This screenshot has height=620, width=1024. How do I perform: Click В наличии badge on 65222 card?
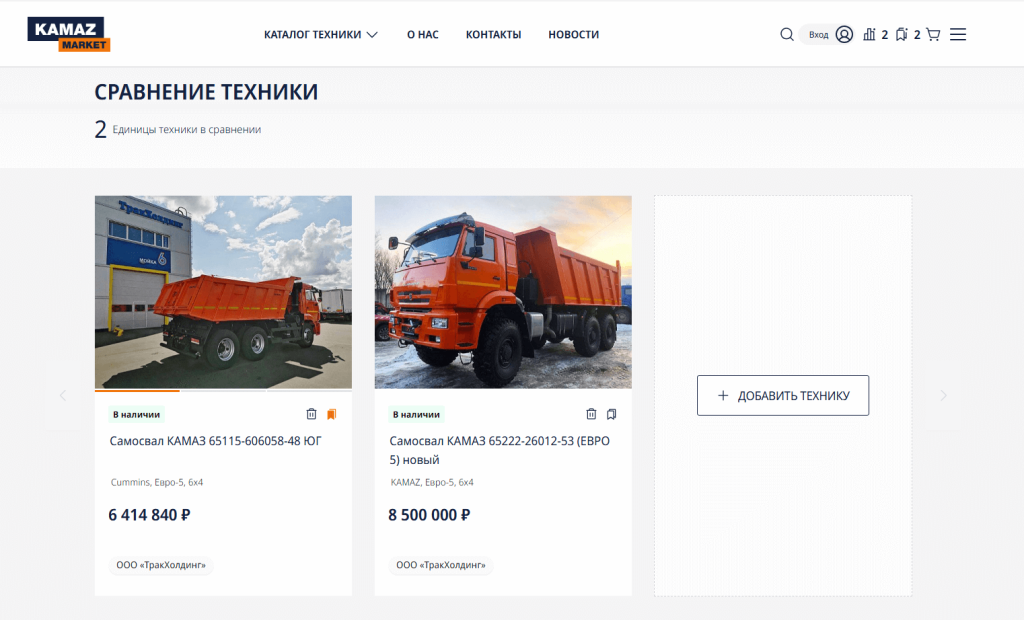coord(416,414)
